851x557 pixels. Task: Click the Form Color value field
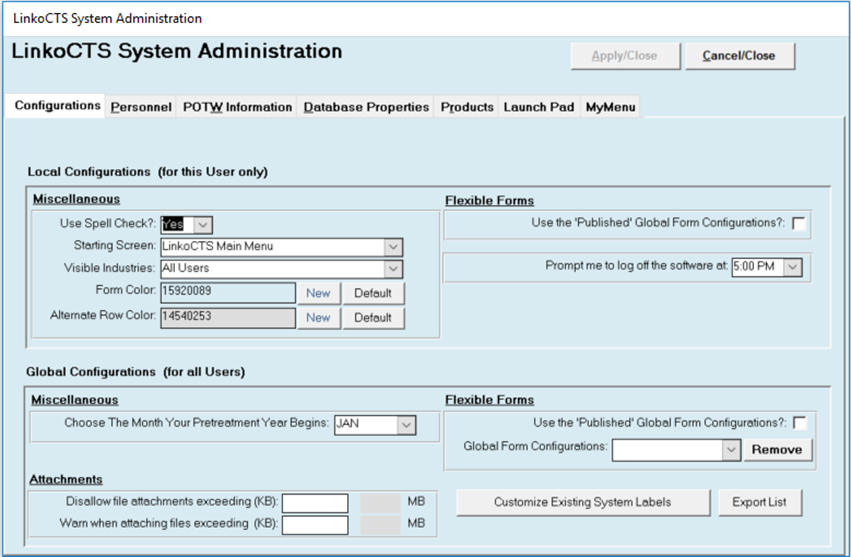(x=228, y=292)
